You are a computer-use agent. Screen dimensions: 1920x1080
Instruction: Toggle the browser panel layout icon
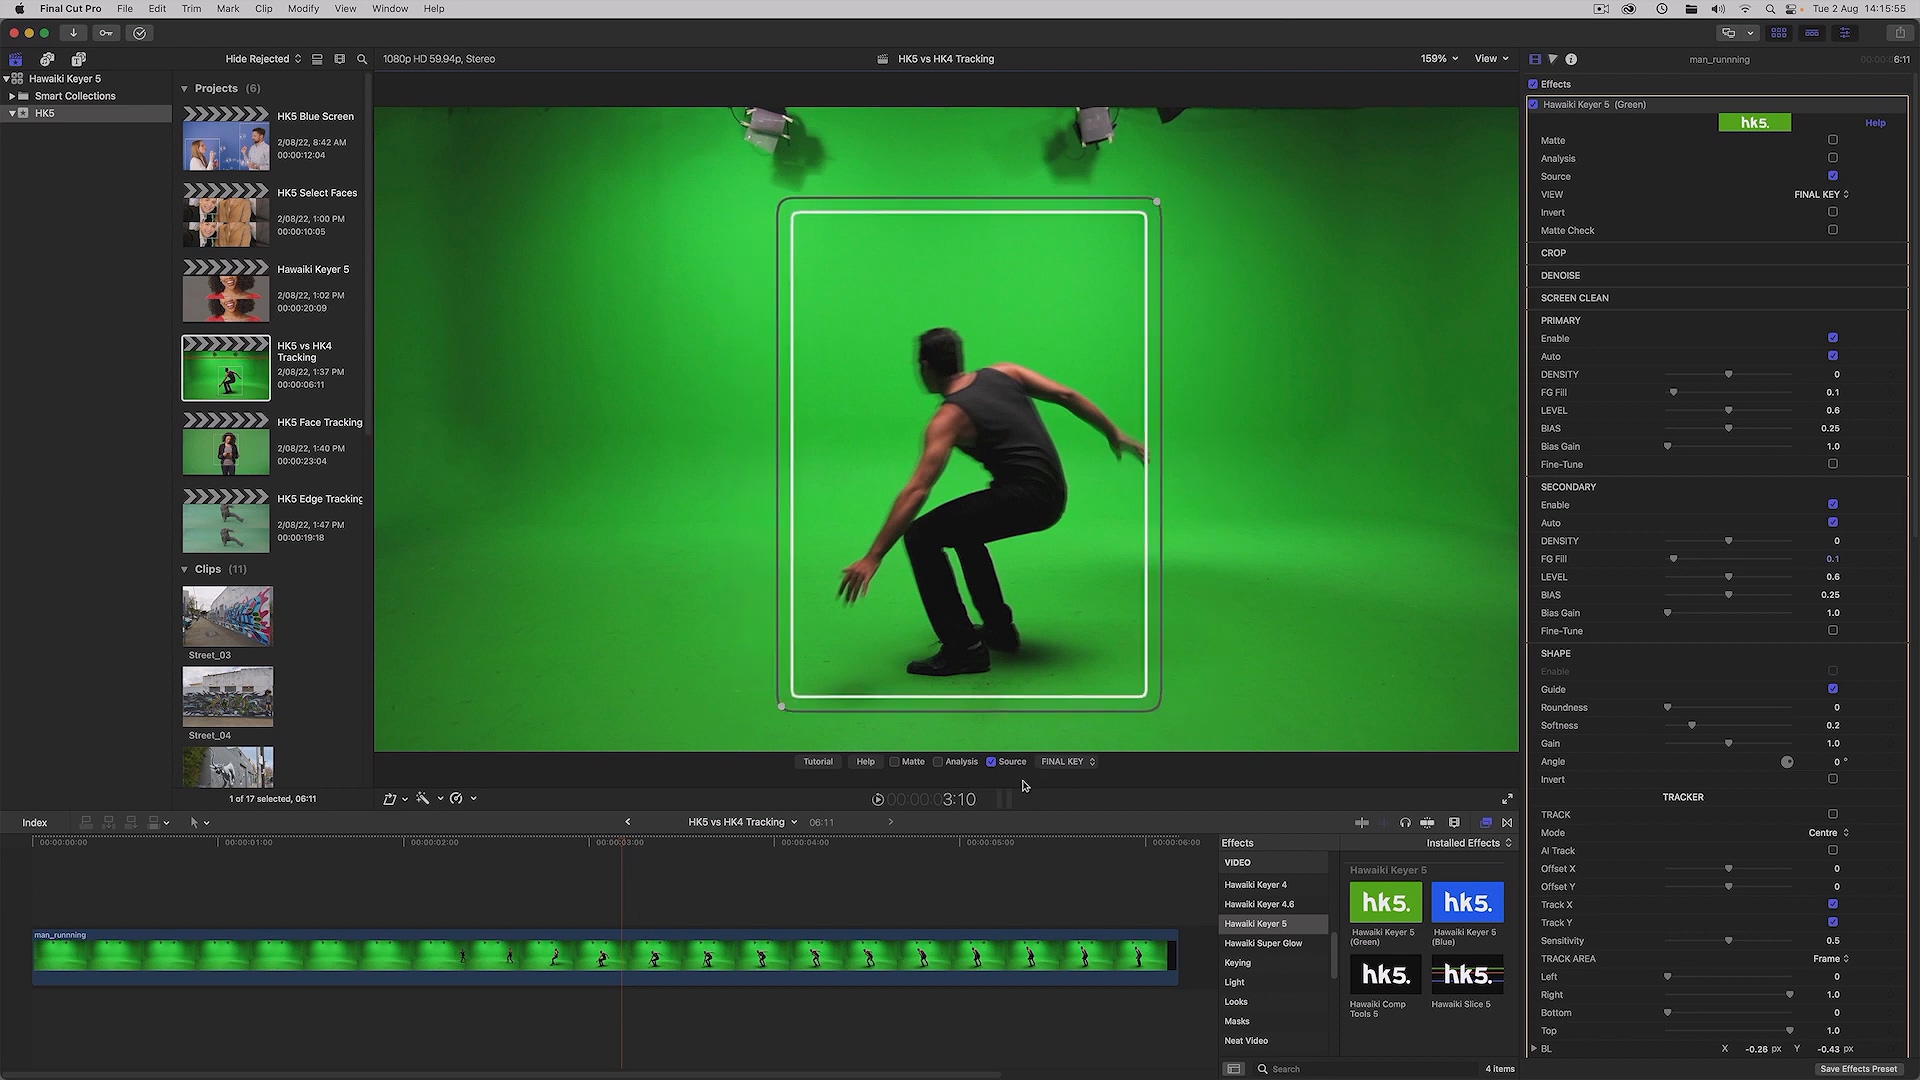point(1779,33)
